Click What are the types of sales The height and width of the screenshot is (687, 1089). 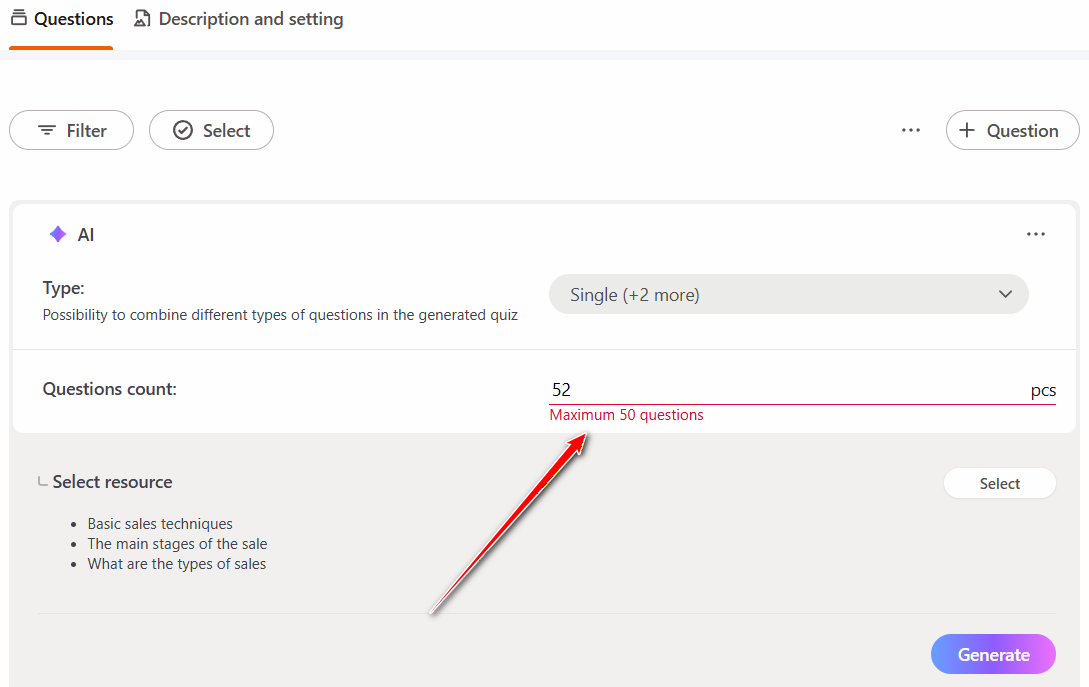(177, 564)
